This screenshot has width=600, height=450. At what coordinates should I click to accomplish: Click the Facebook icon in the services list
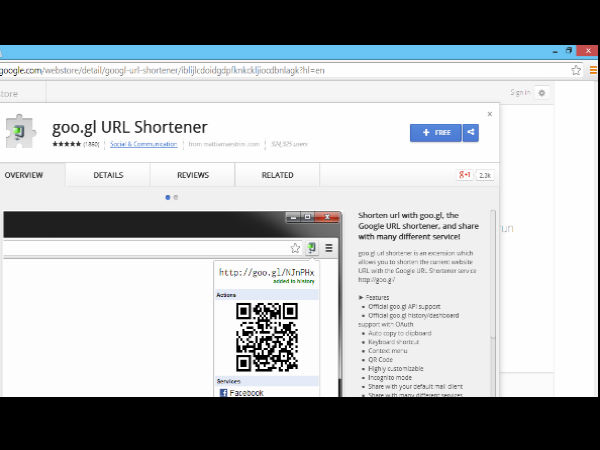click(223, 393)
